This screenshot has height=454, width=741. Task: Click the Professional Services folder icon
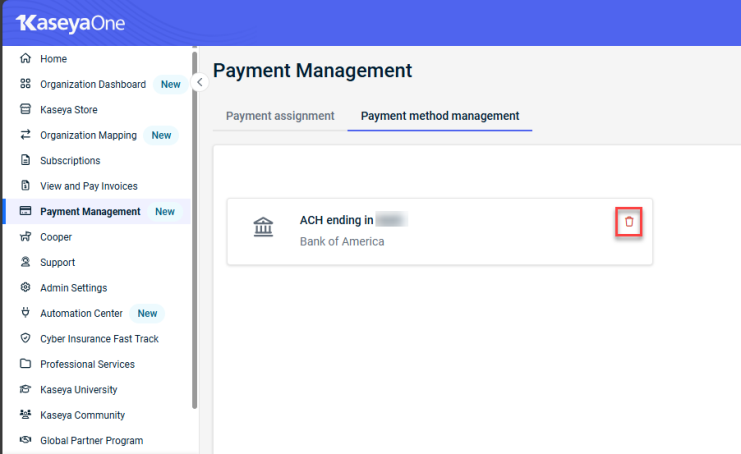26,364
